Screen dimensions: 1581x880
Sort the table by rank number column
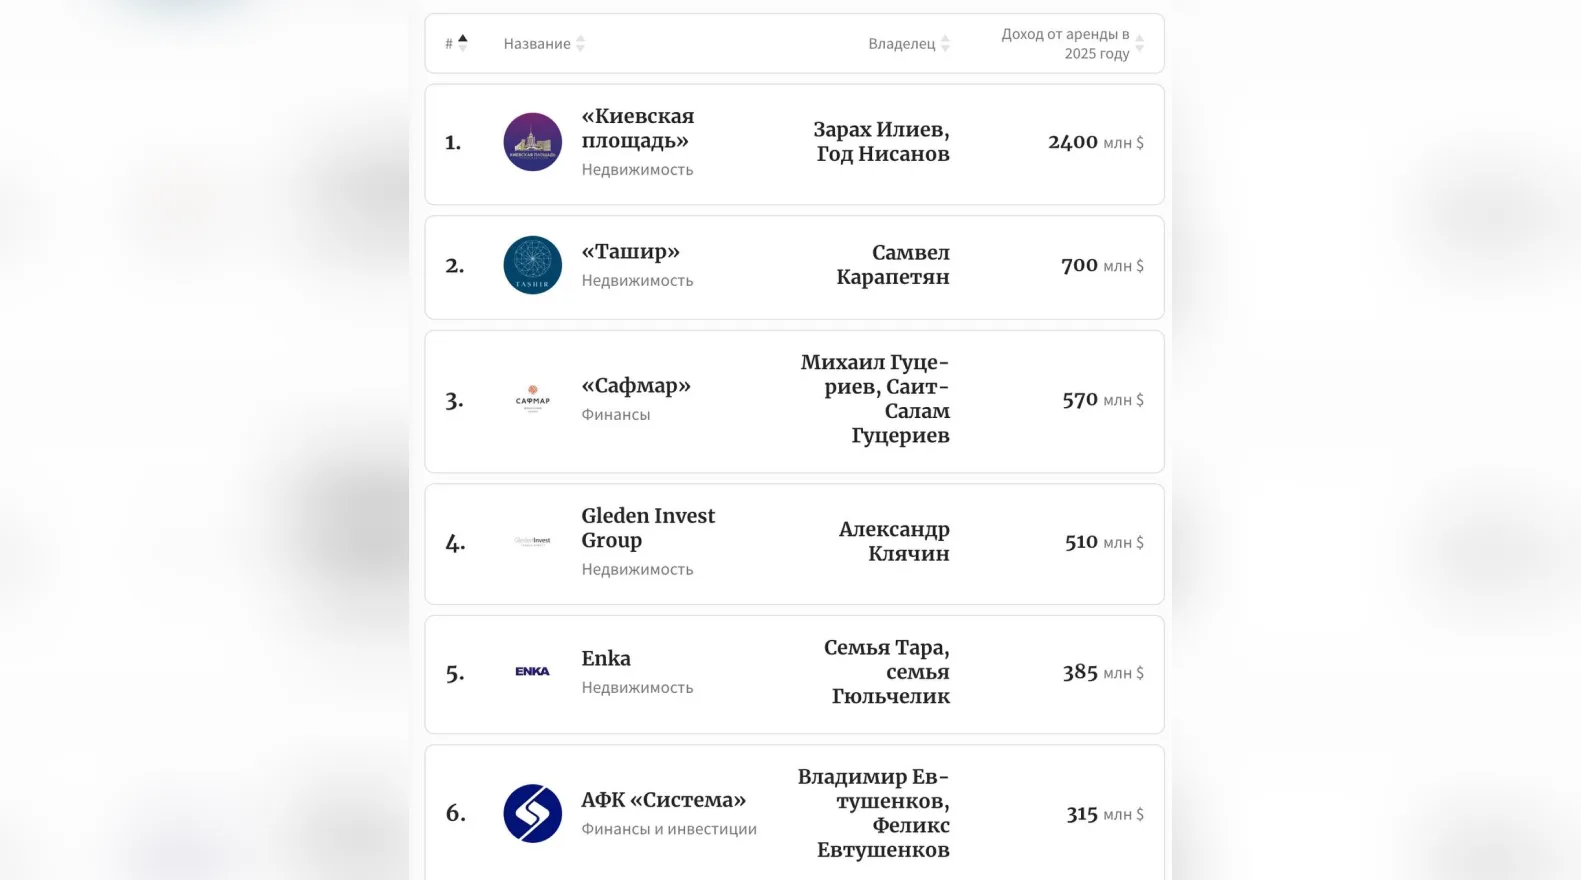pyautogui.click(x=462, y=43)
